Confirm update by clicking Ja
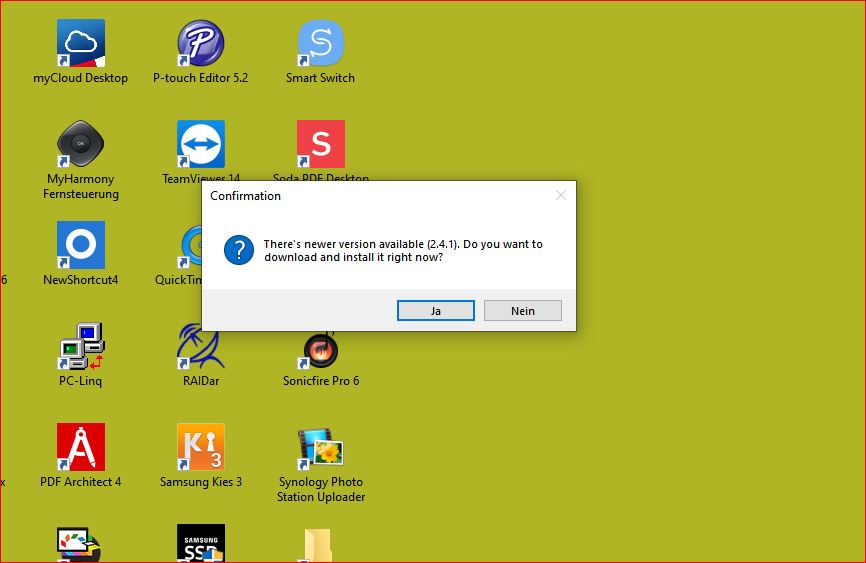 click(436, 311)
